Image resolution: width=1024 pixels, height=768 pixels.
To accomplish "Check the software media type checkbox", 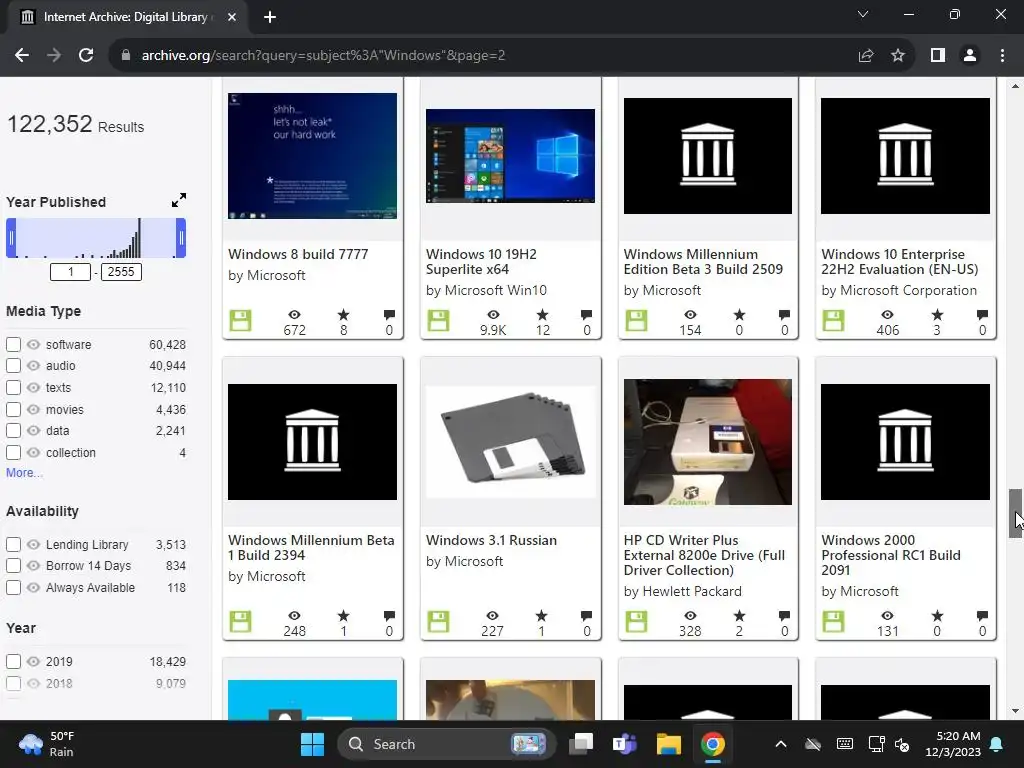I will pyautogui.click(x=13, y=344).
